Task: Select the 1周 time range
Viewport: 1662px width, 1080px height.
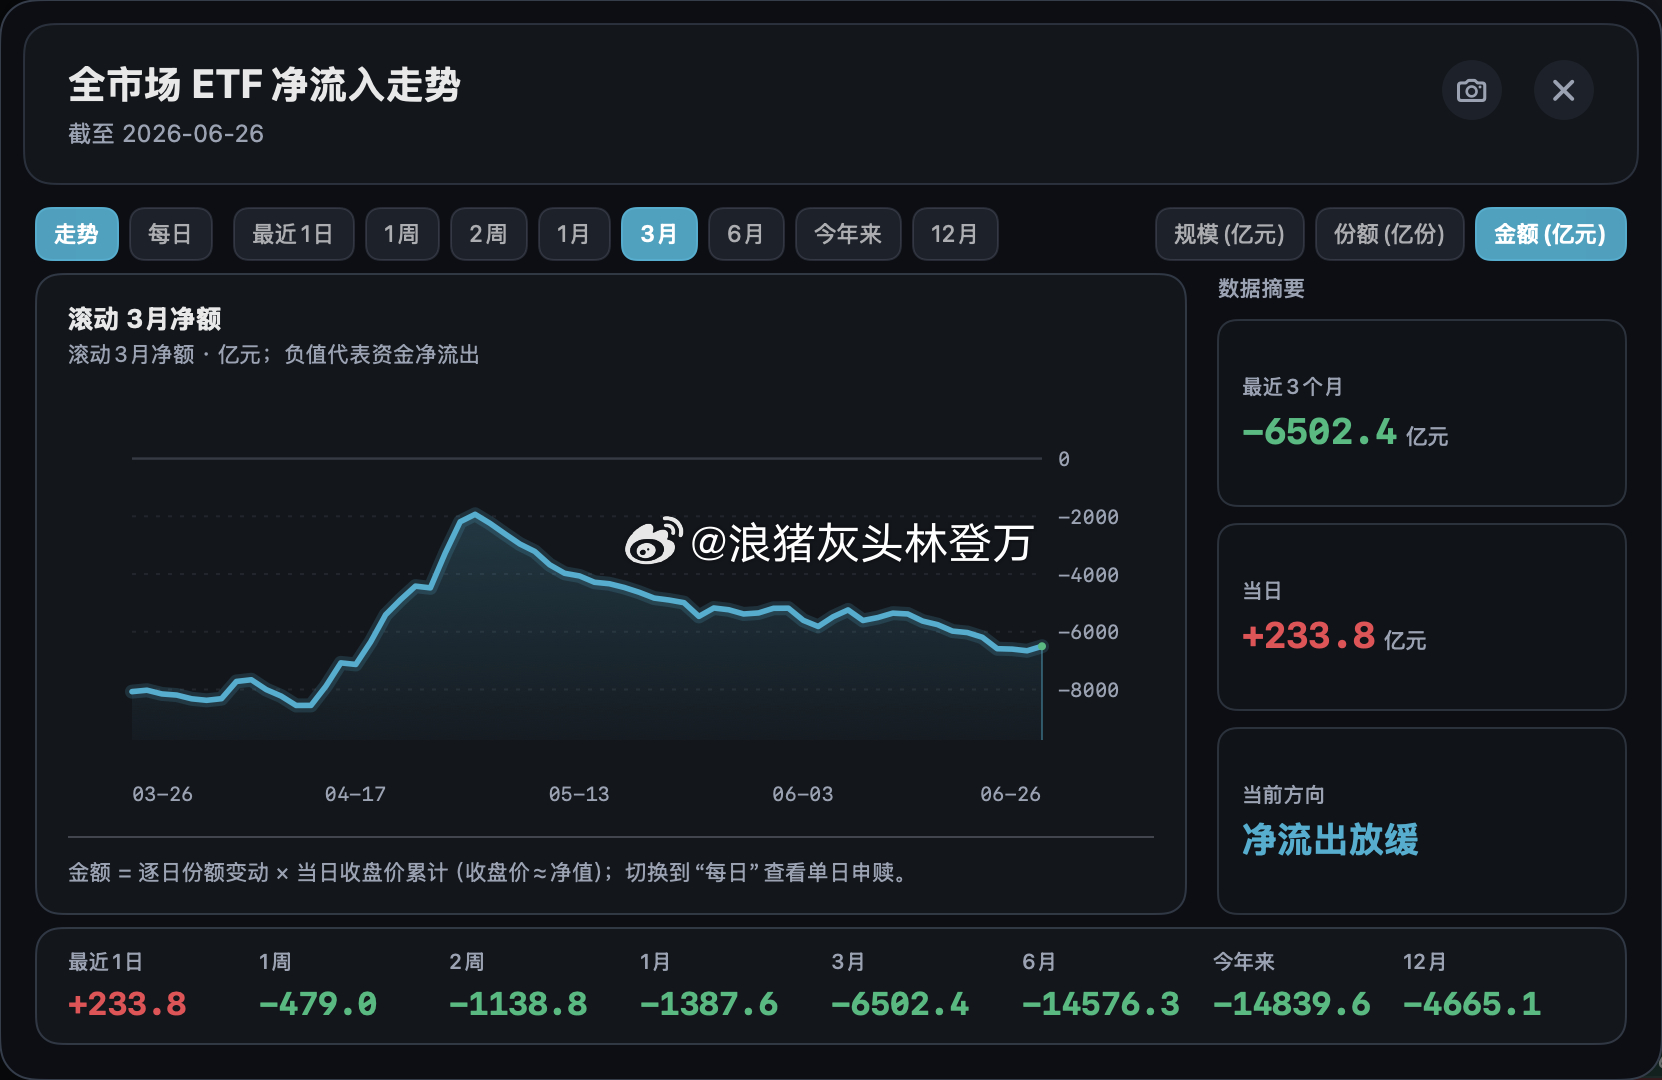Action: click(402, 234)
